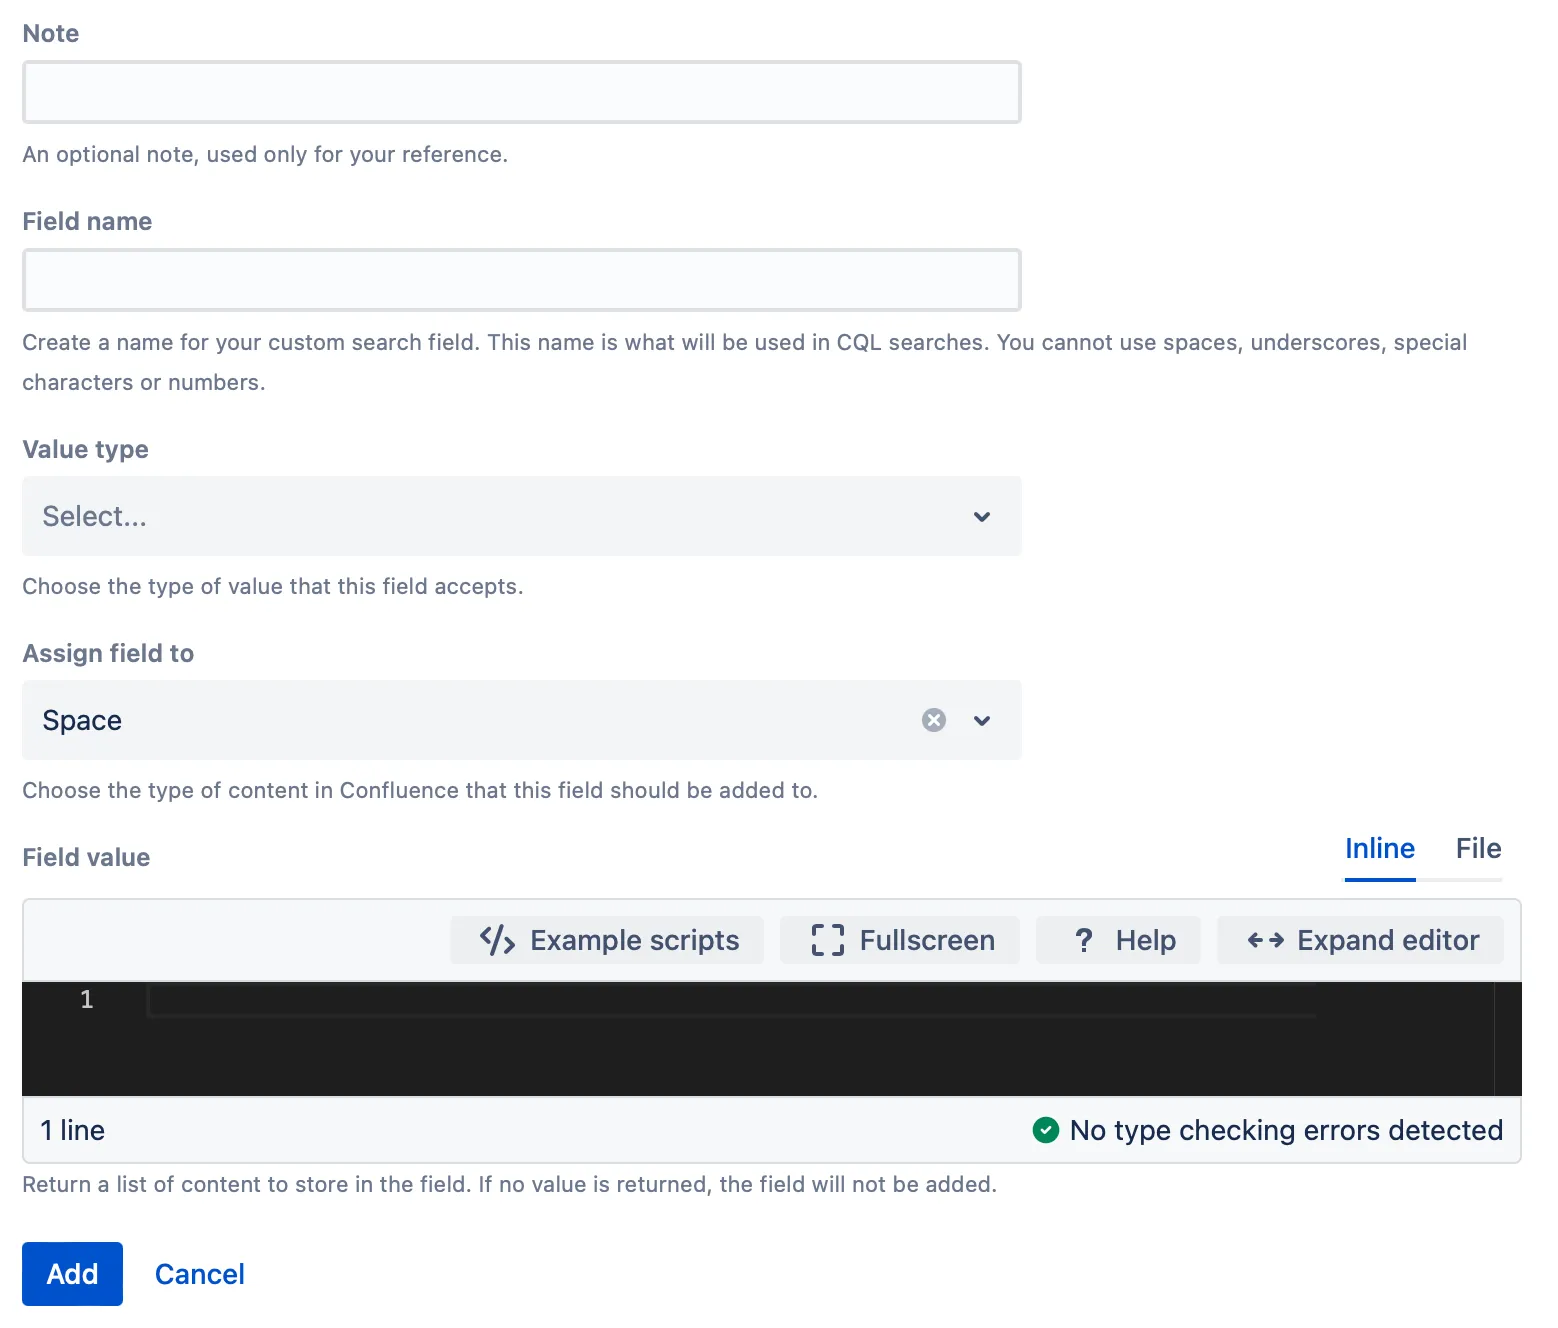The width and height of the screenshot is (1558, 1328).
Task: Click the Add button
Action: (72, 1274)
